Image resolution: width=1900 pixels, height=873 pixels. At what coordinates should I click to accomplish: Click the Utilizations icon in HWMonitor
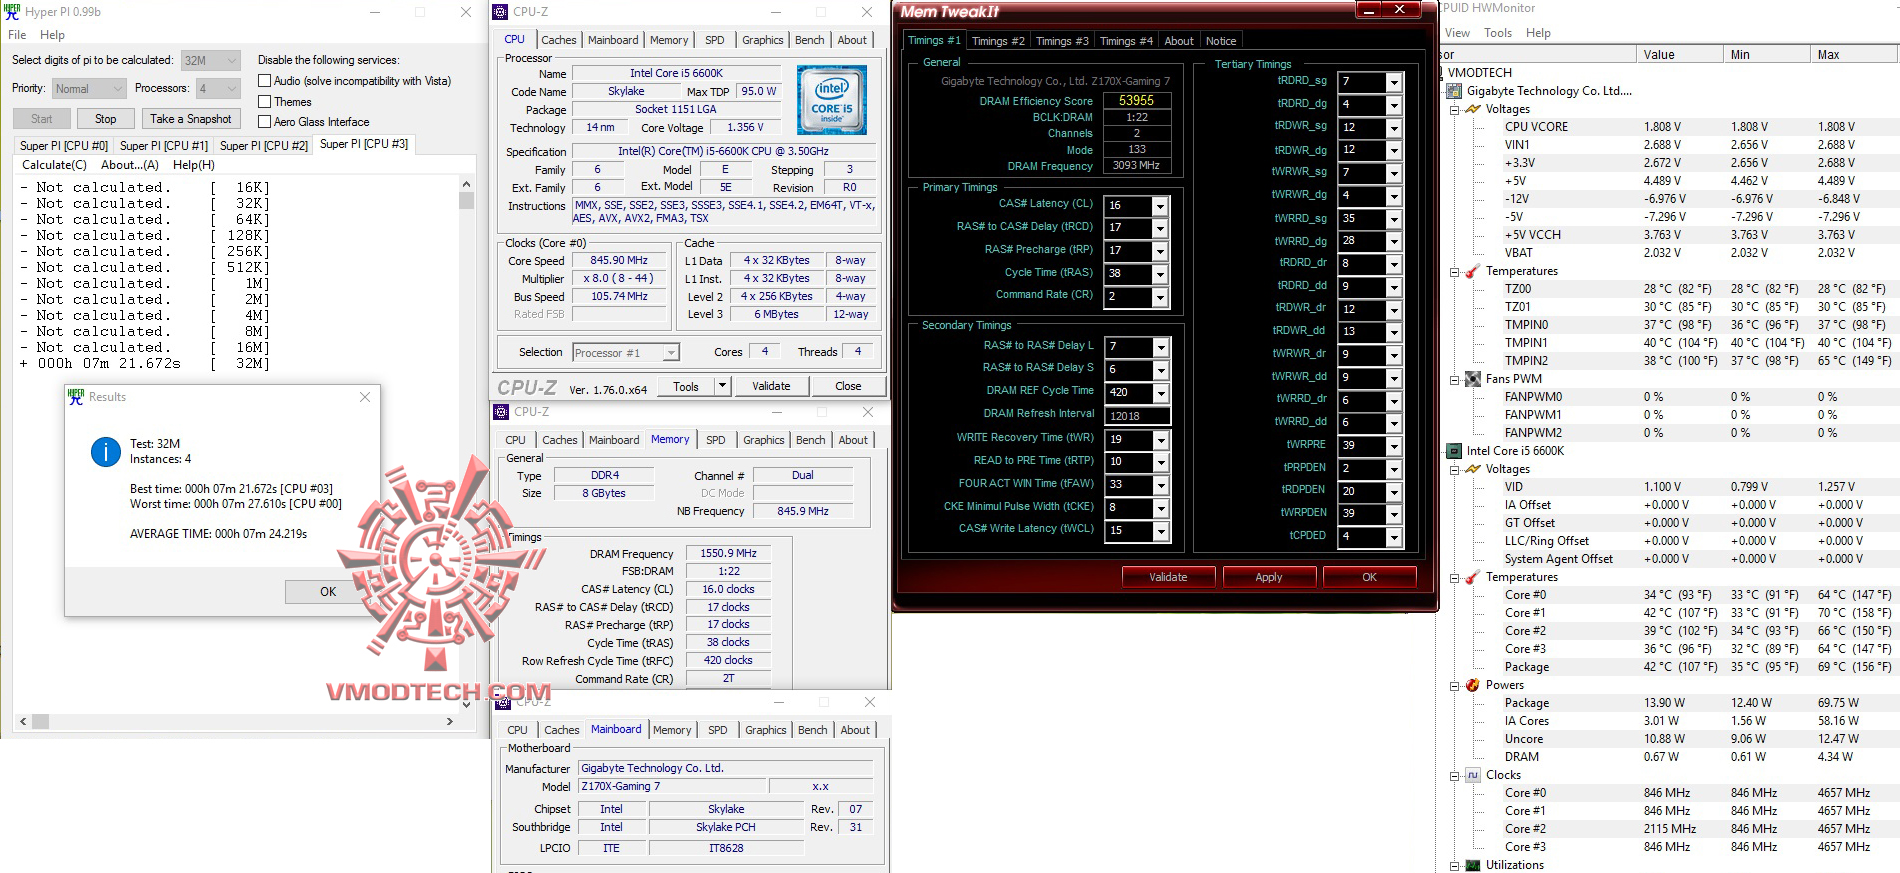tap(1473, 865)
